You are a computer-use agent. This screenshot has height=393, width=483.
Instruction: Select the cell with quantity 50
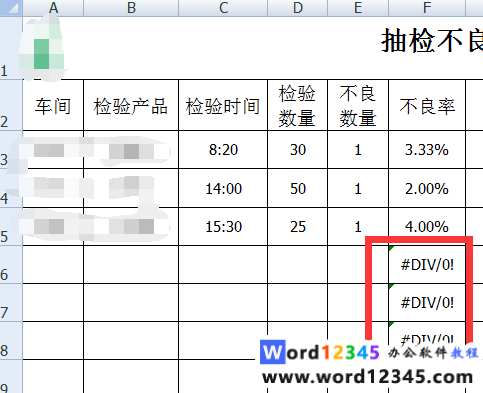click(298, 188)
